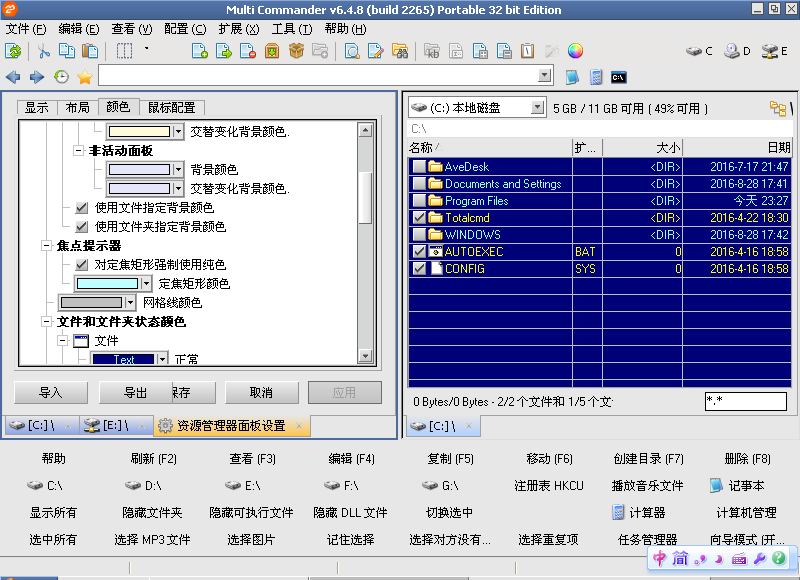Collapse the 非活动面板 tree node
The image size is (800, 580).
78,150
